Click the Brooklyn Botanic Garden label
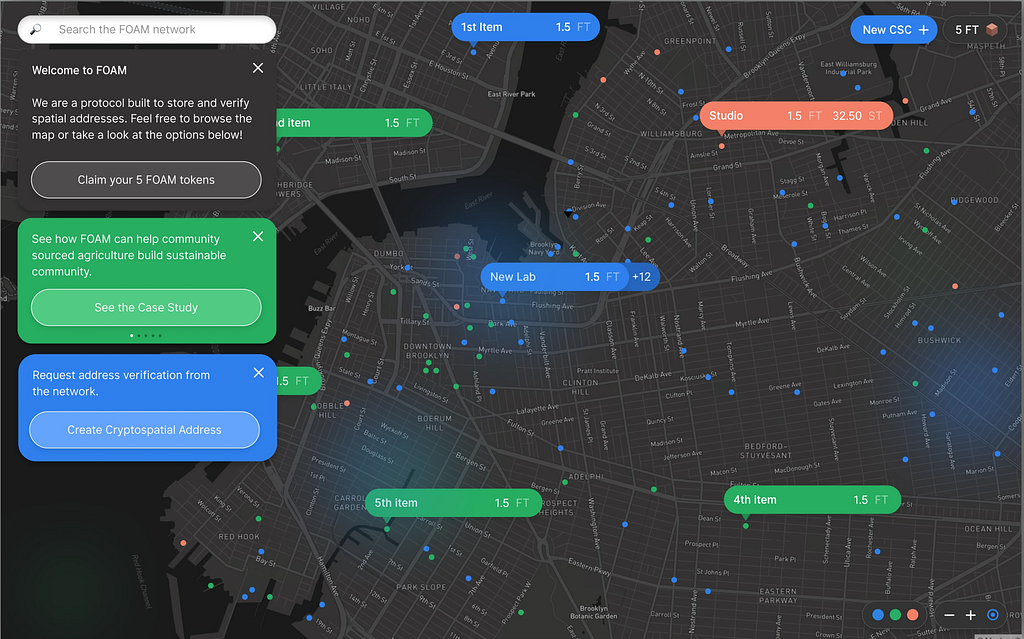Screen dimensions: 1024x639 pos(594,612)
